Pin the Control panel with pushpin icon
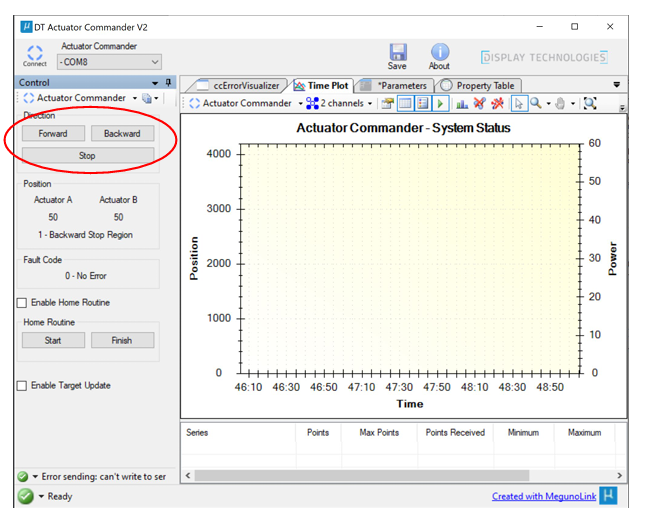The width and height of the screenshot is (645, 514). pyautogui.click(x=168, y=83)
